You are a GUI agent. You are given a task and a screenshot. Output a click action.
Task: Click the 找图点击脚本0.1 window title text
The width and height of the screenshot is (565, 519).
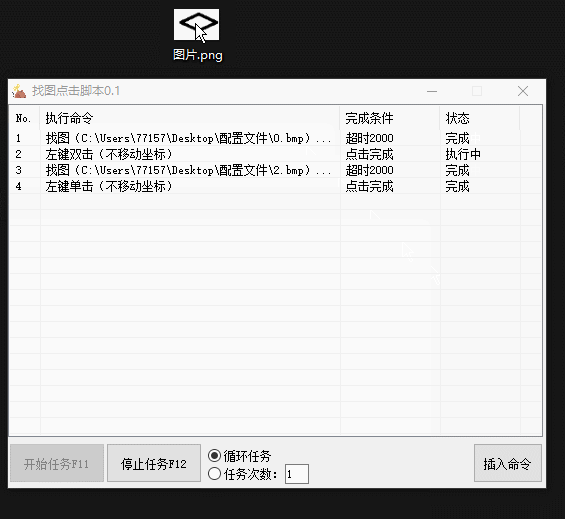pos(76,91)
